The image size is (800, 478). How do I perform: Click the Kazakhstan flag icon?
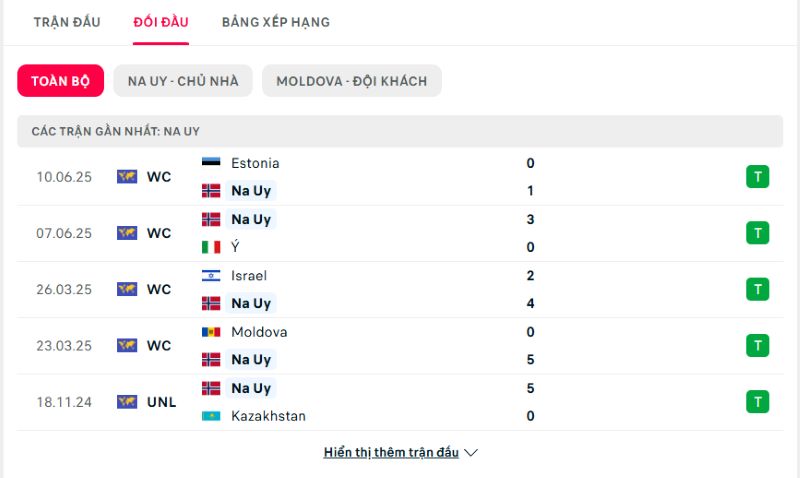pyautogui.click(x=211, y=416)
